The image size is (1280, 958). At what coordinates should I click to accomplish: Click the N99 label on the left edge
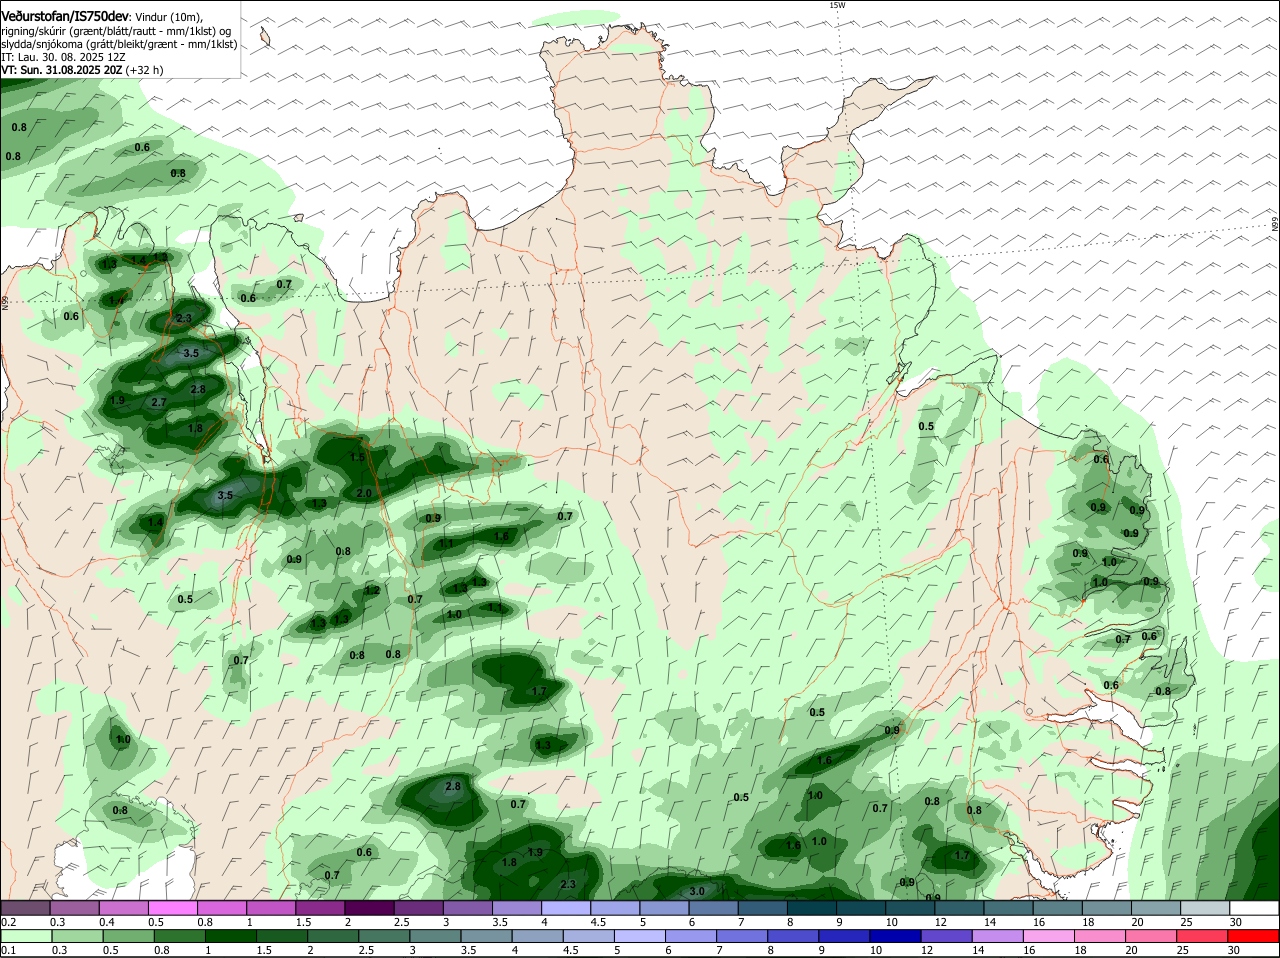(5, 301)
